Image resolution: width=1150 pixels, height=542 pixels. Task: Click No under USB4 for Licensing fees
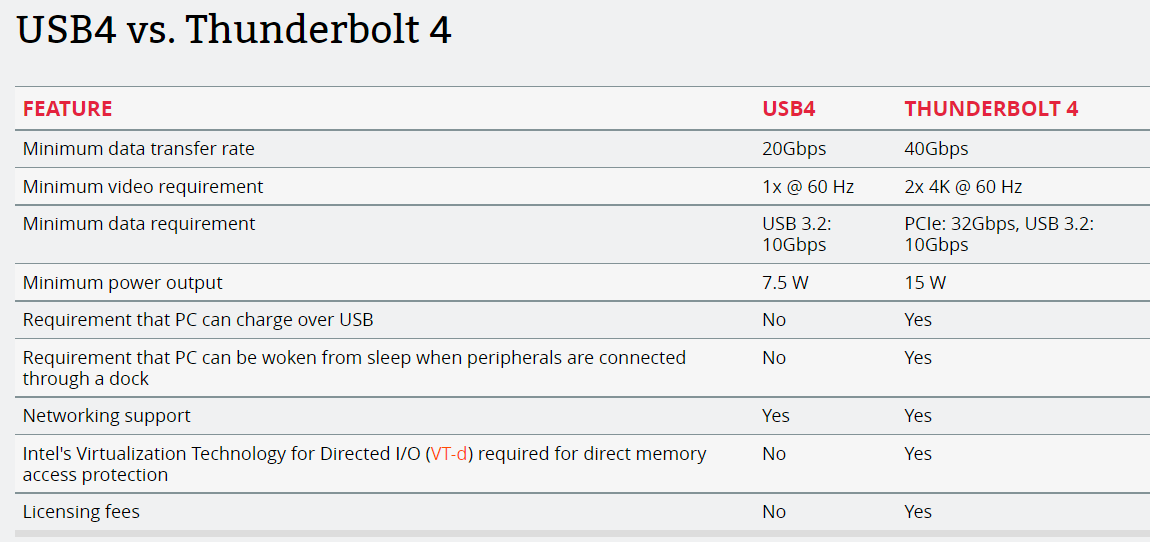774,511
